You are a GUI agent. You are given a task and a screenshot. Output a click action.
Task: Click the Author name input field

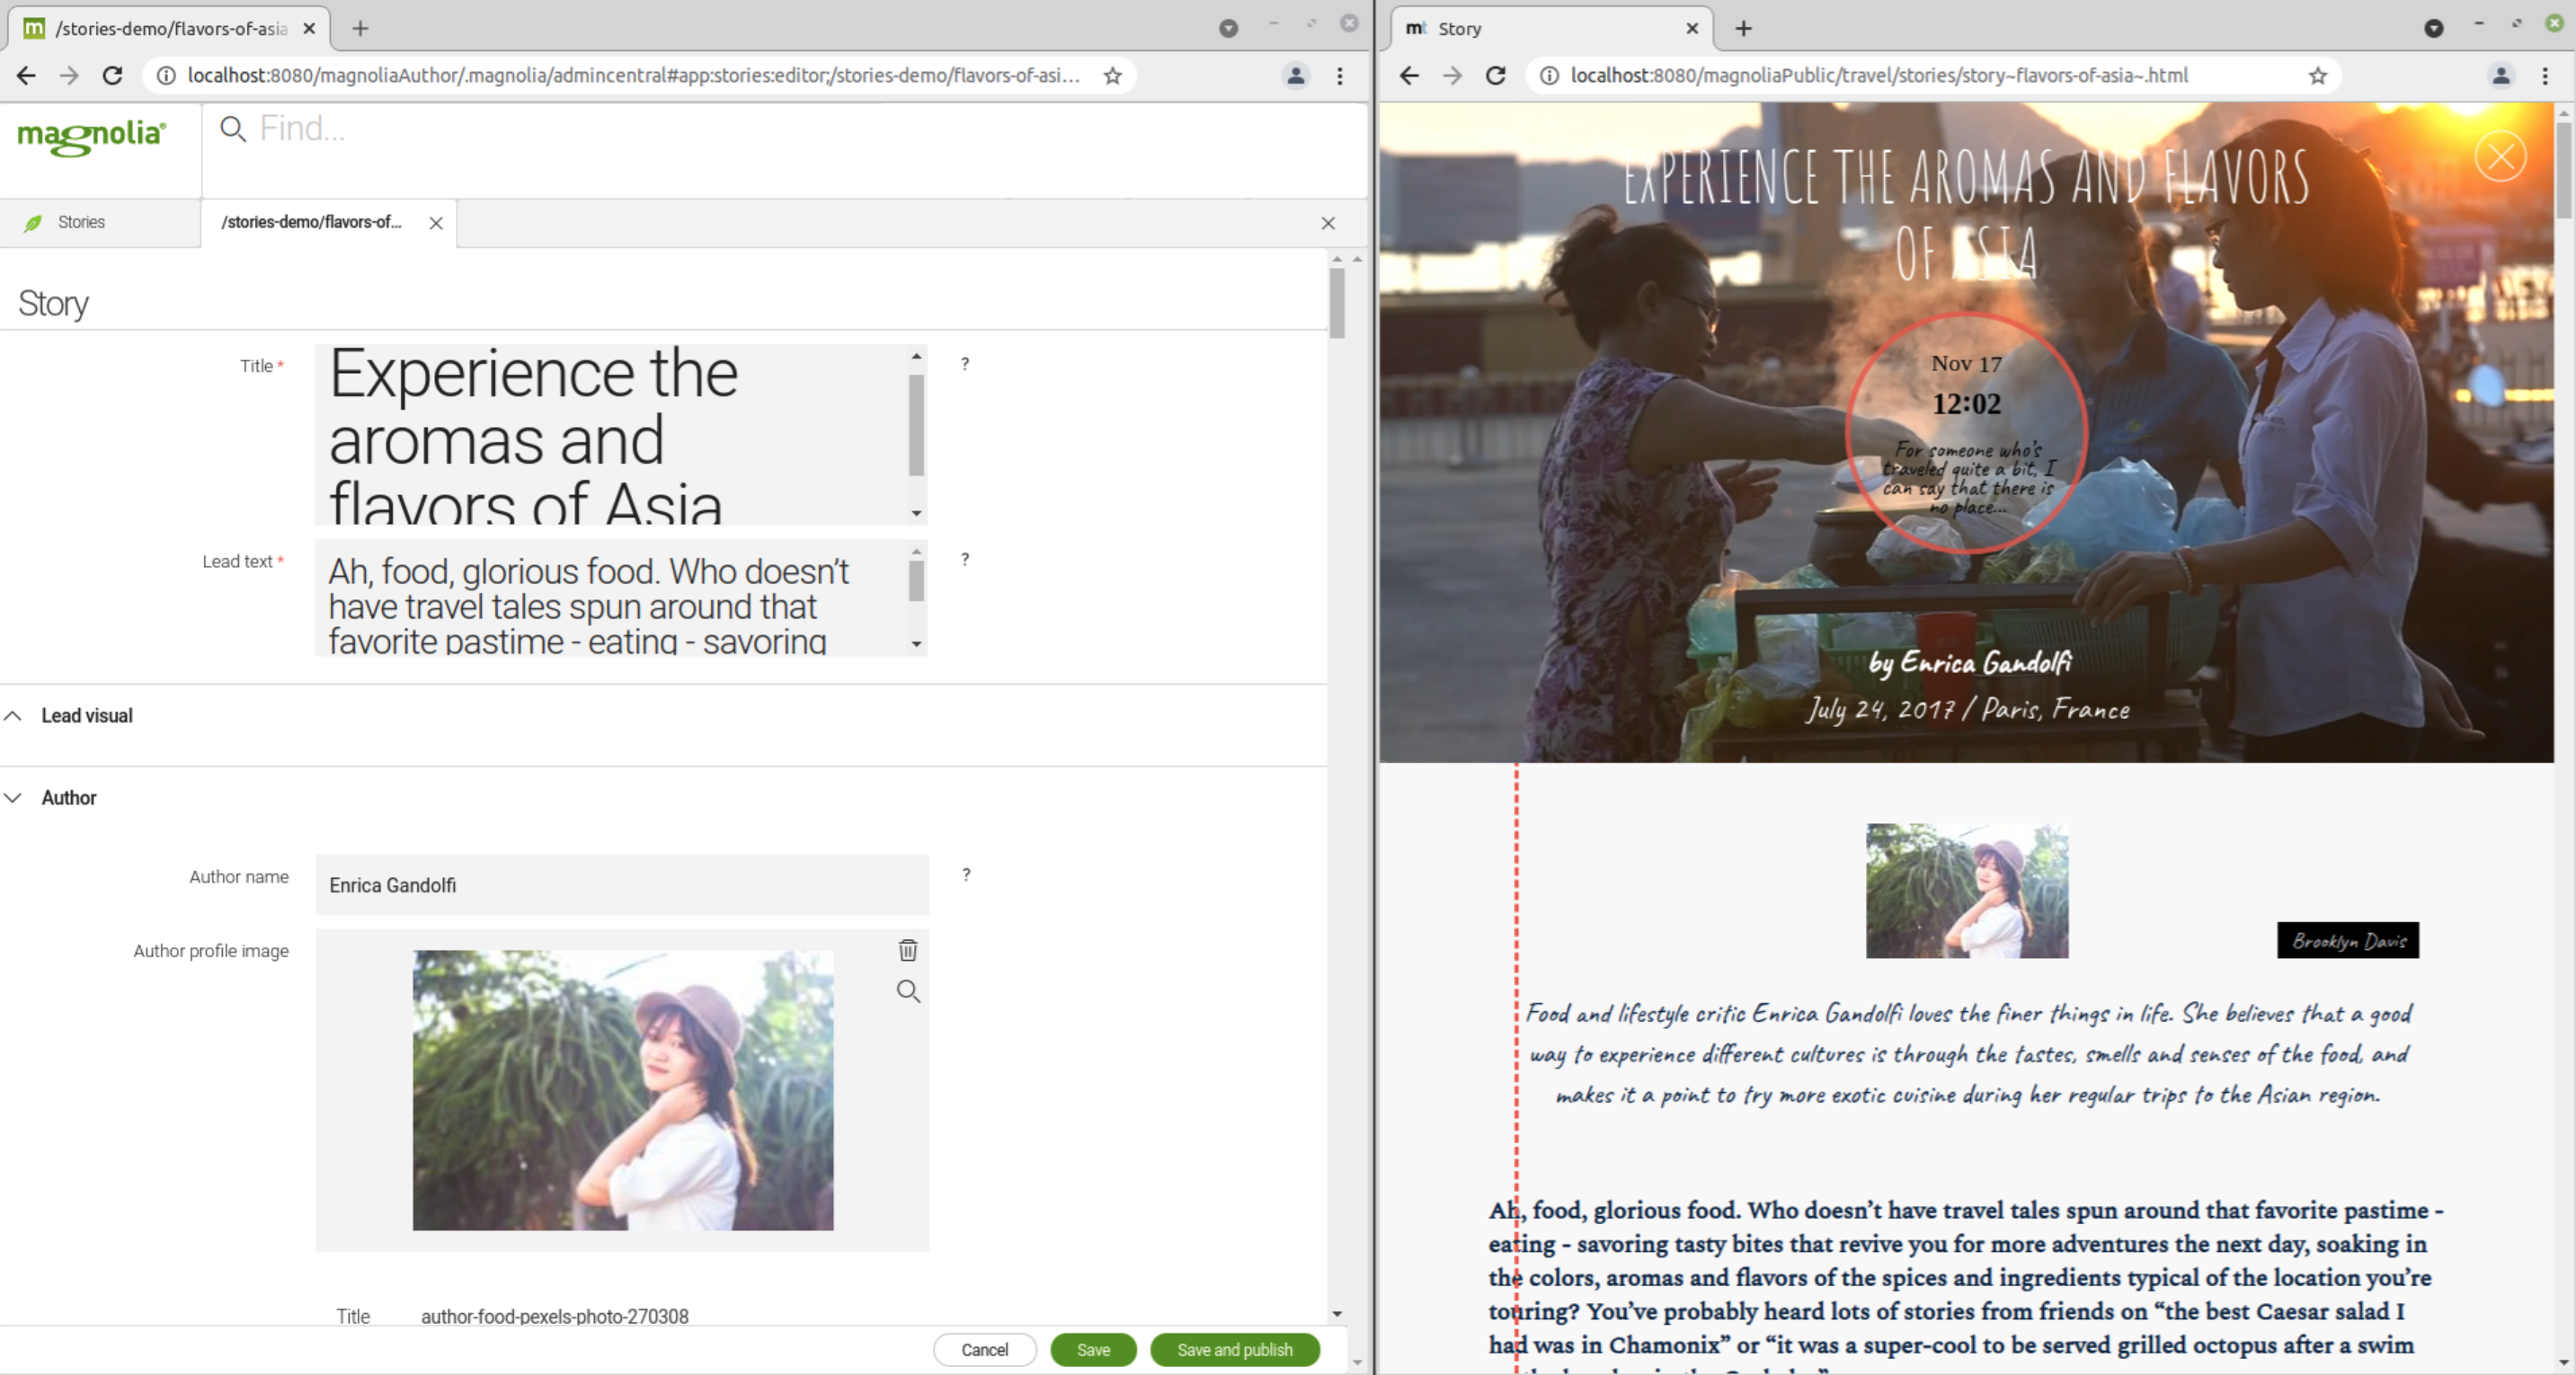tap(622, 884)
